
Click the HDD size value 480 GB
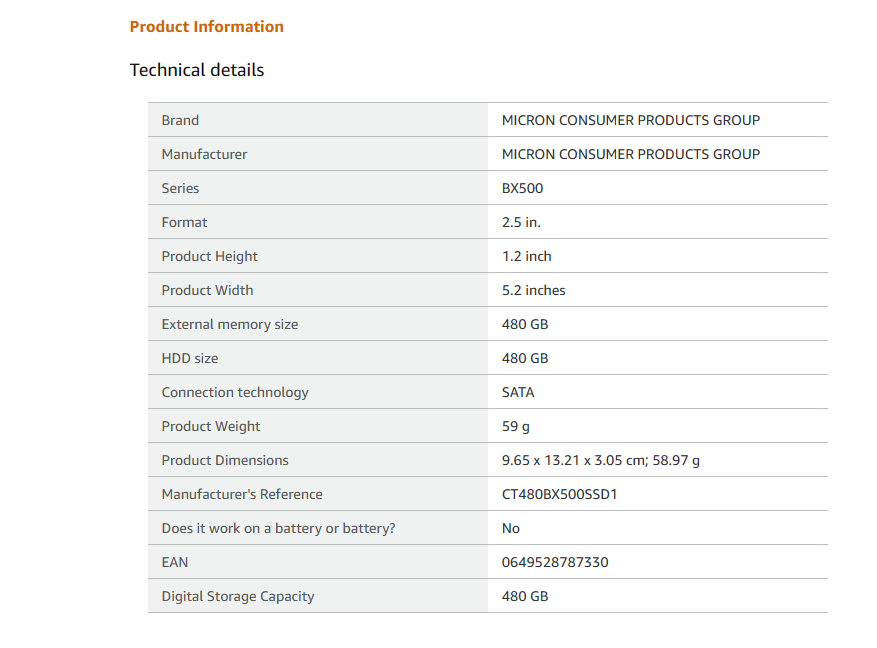(x=524, y=358)
